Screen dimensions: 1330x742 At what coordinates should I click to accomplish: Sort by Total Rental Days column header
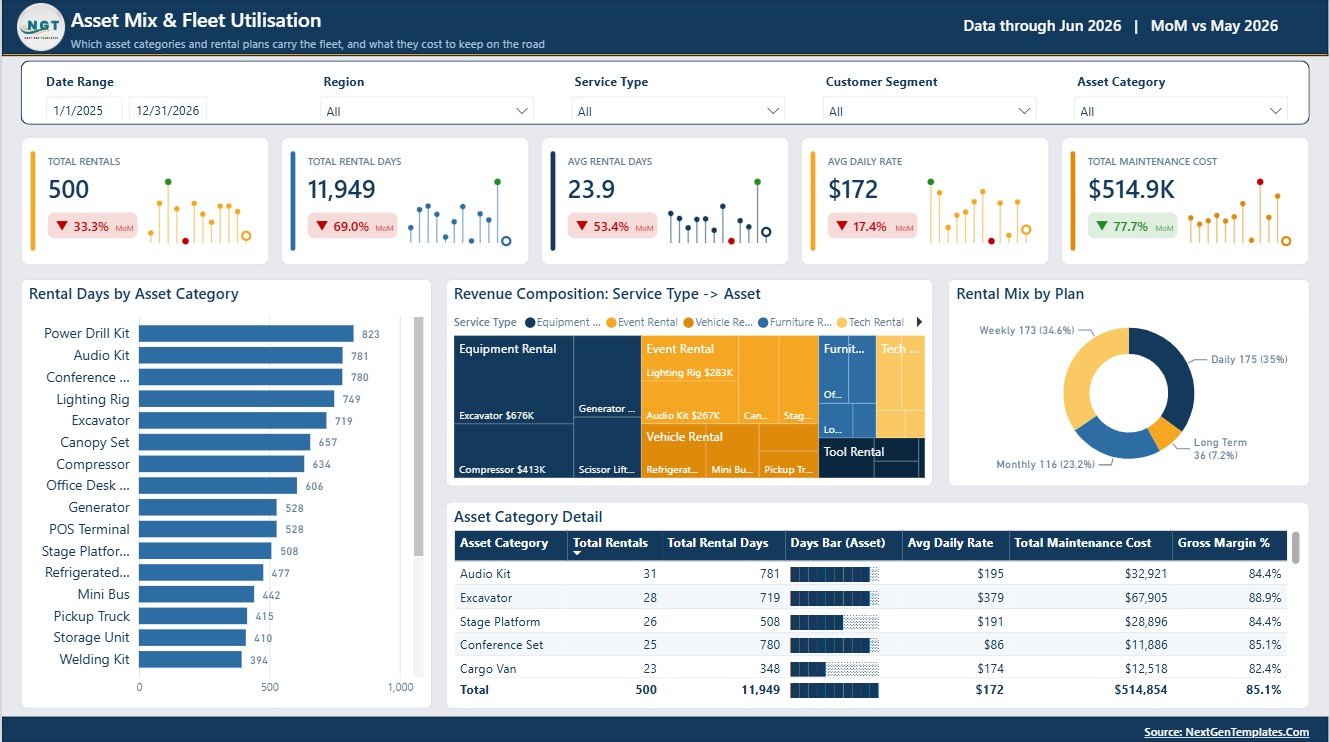coord(722,545)
